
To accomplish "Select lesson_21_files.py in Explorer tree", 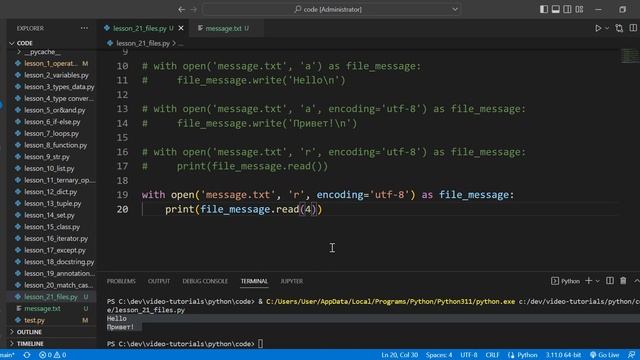I will pyautogui.click(x=51, y=297).
